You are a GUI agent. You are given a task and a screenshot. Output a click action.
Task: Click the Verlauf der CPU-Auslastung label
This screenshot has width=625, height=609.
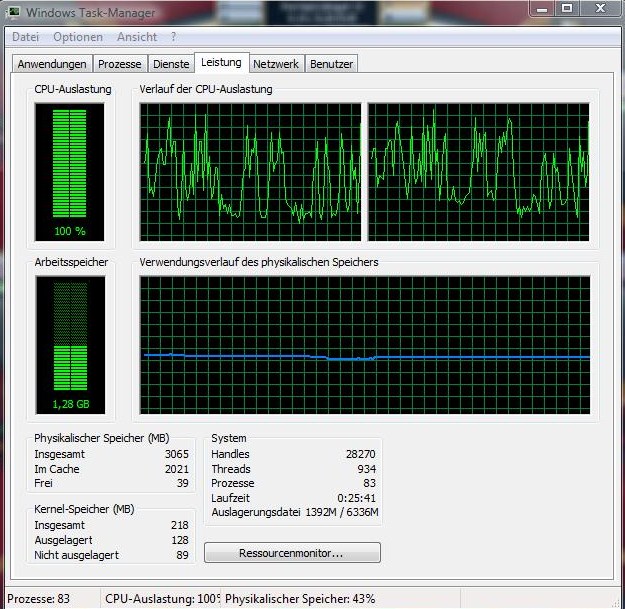pos(206,89)
